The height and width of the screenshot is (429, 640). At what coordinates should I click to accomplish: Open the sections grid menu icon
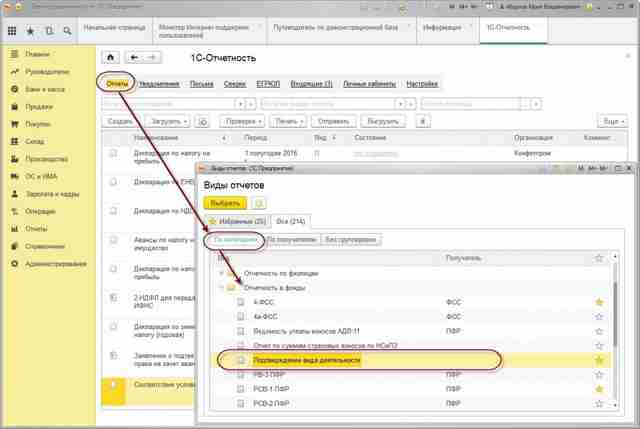[x=12, y=31]
